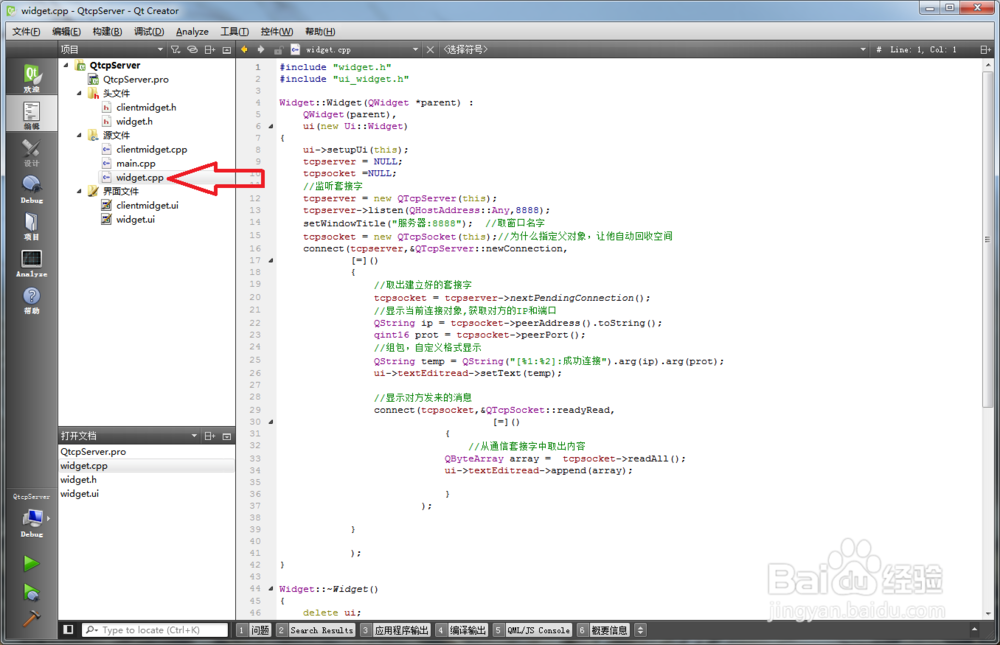Select clientmidget.h in project tree

[146, 107]
